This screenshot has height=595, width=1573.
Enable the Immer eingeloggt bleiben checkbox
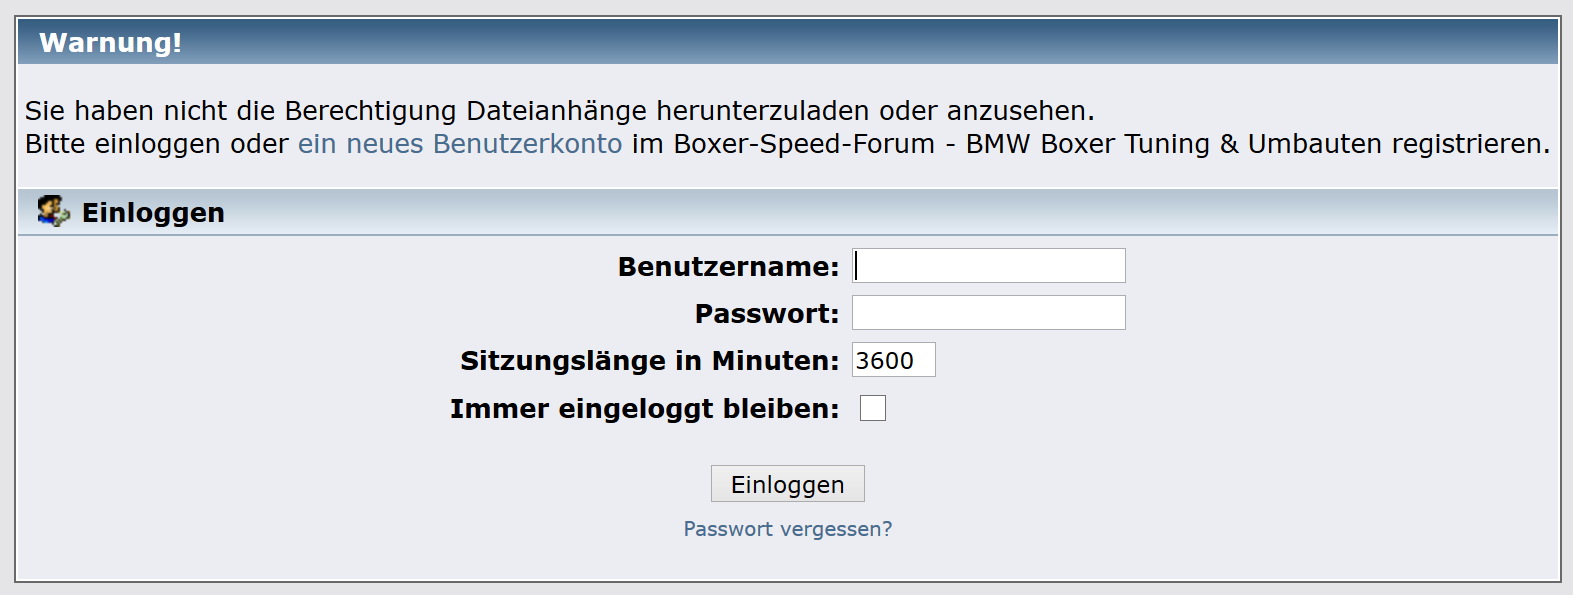[873, 408]
